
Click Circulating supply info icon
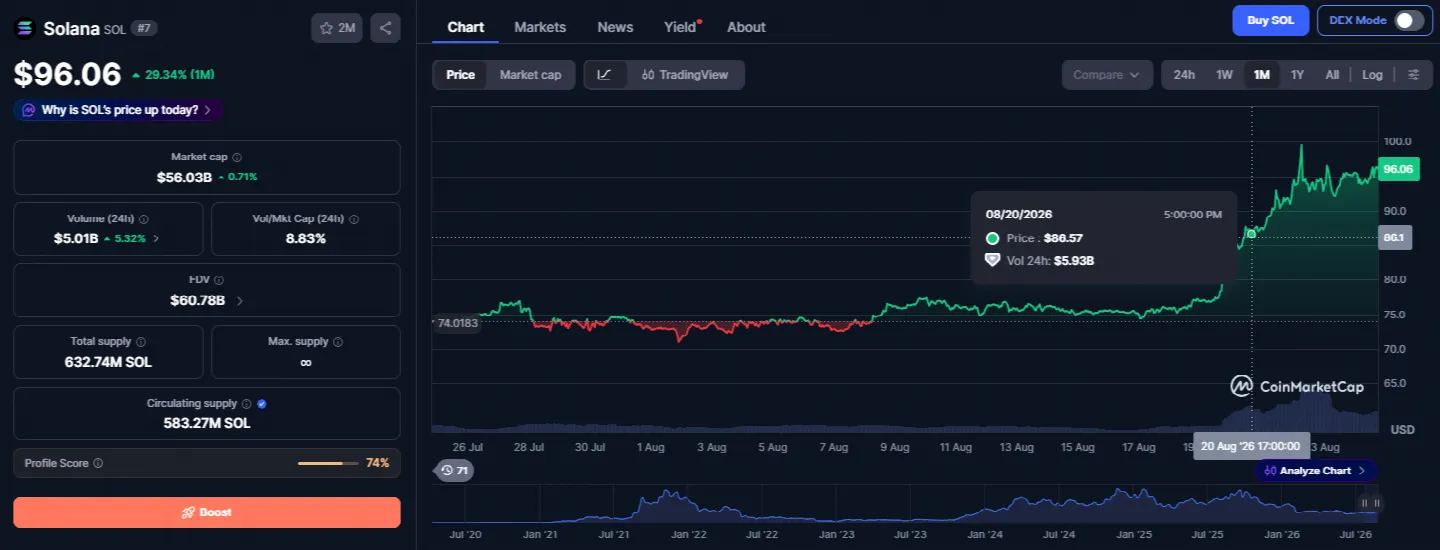pos(247,404)
